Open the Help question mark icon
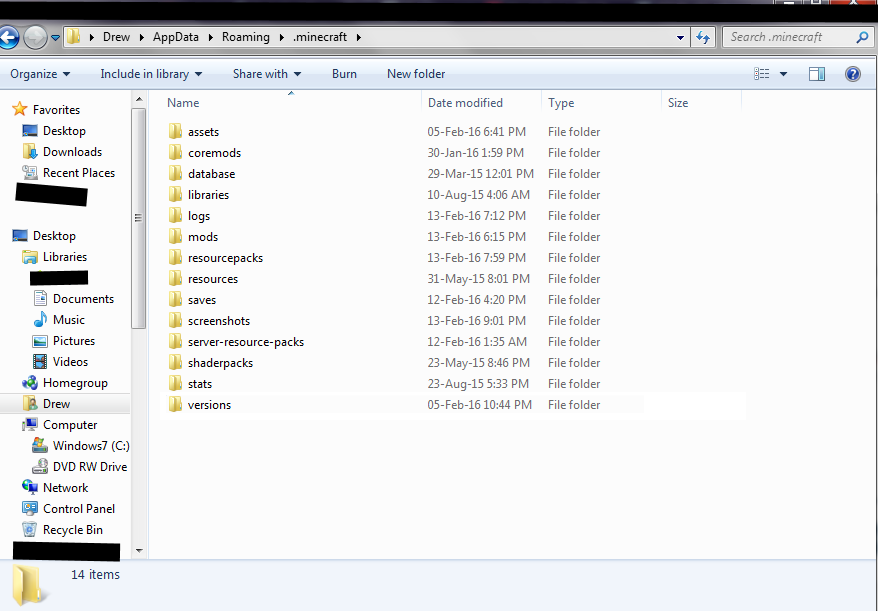 (x=853, y=74)
